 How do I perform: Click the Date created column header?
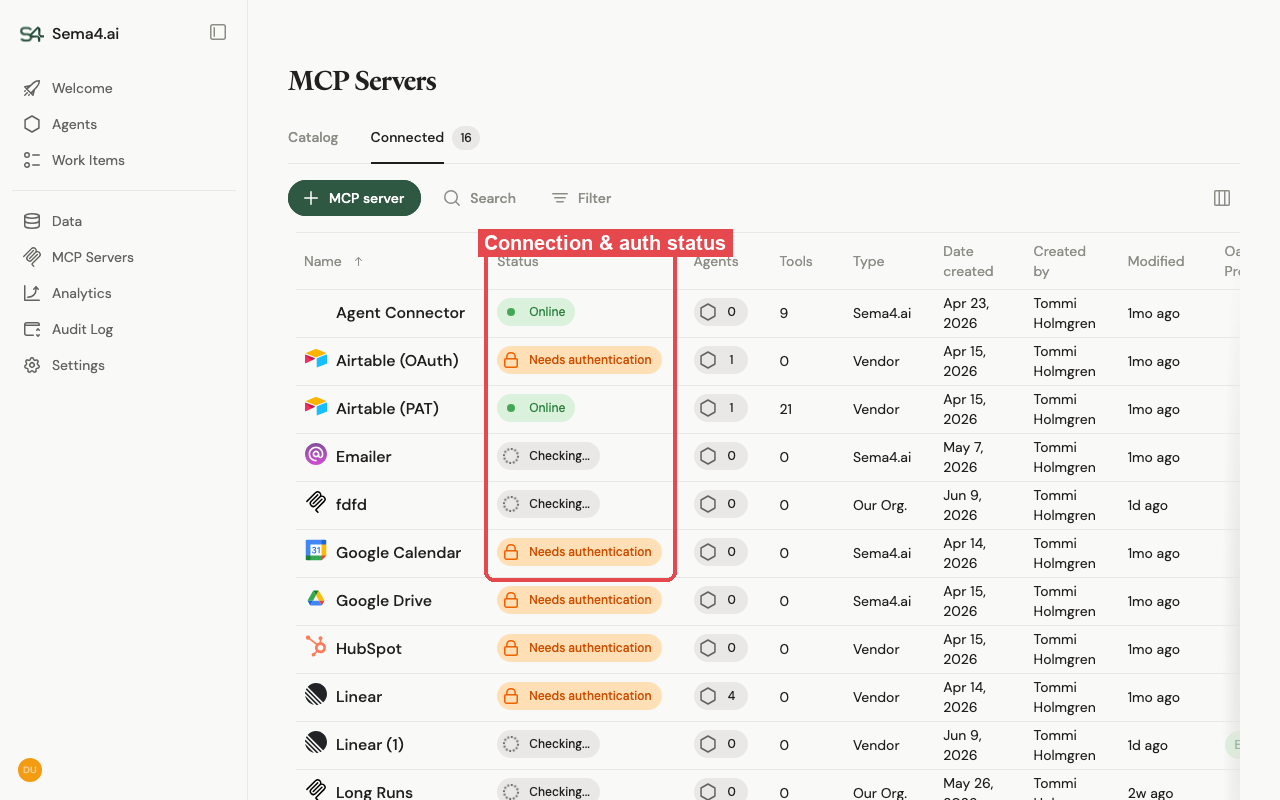(968, 261)
